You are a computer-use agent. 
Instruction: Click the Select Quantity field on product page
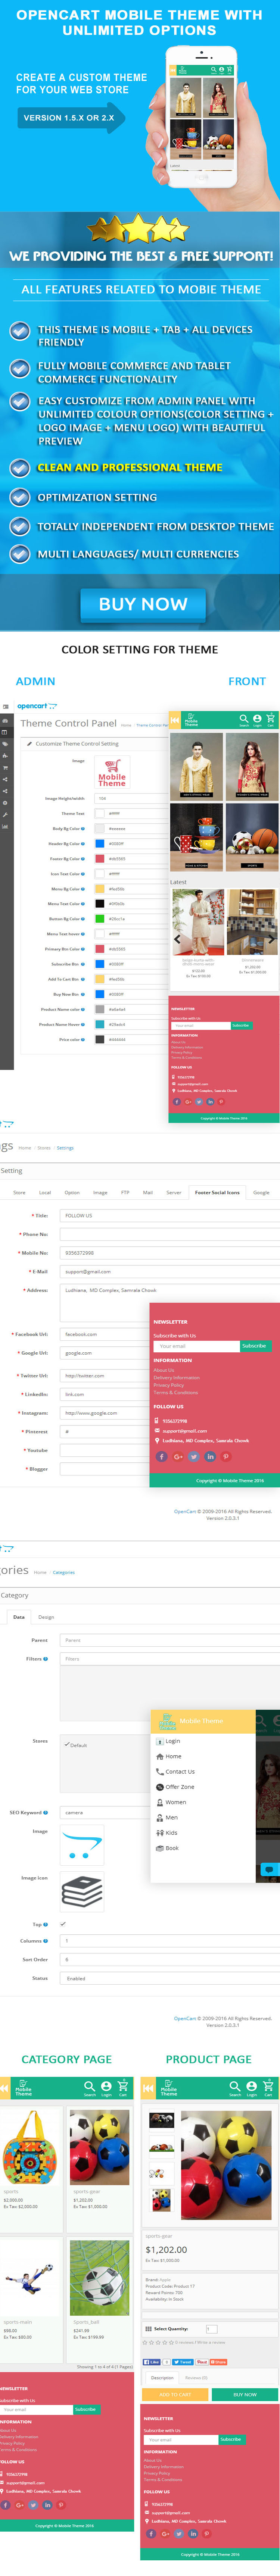point(212,2329)
